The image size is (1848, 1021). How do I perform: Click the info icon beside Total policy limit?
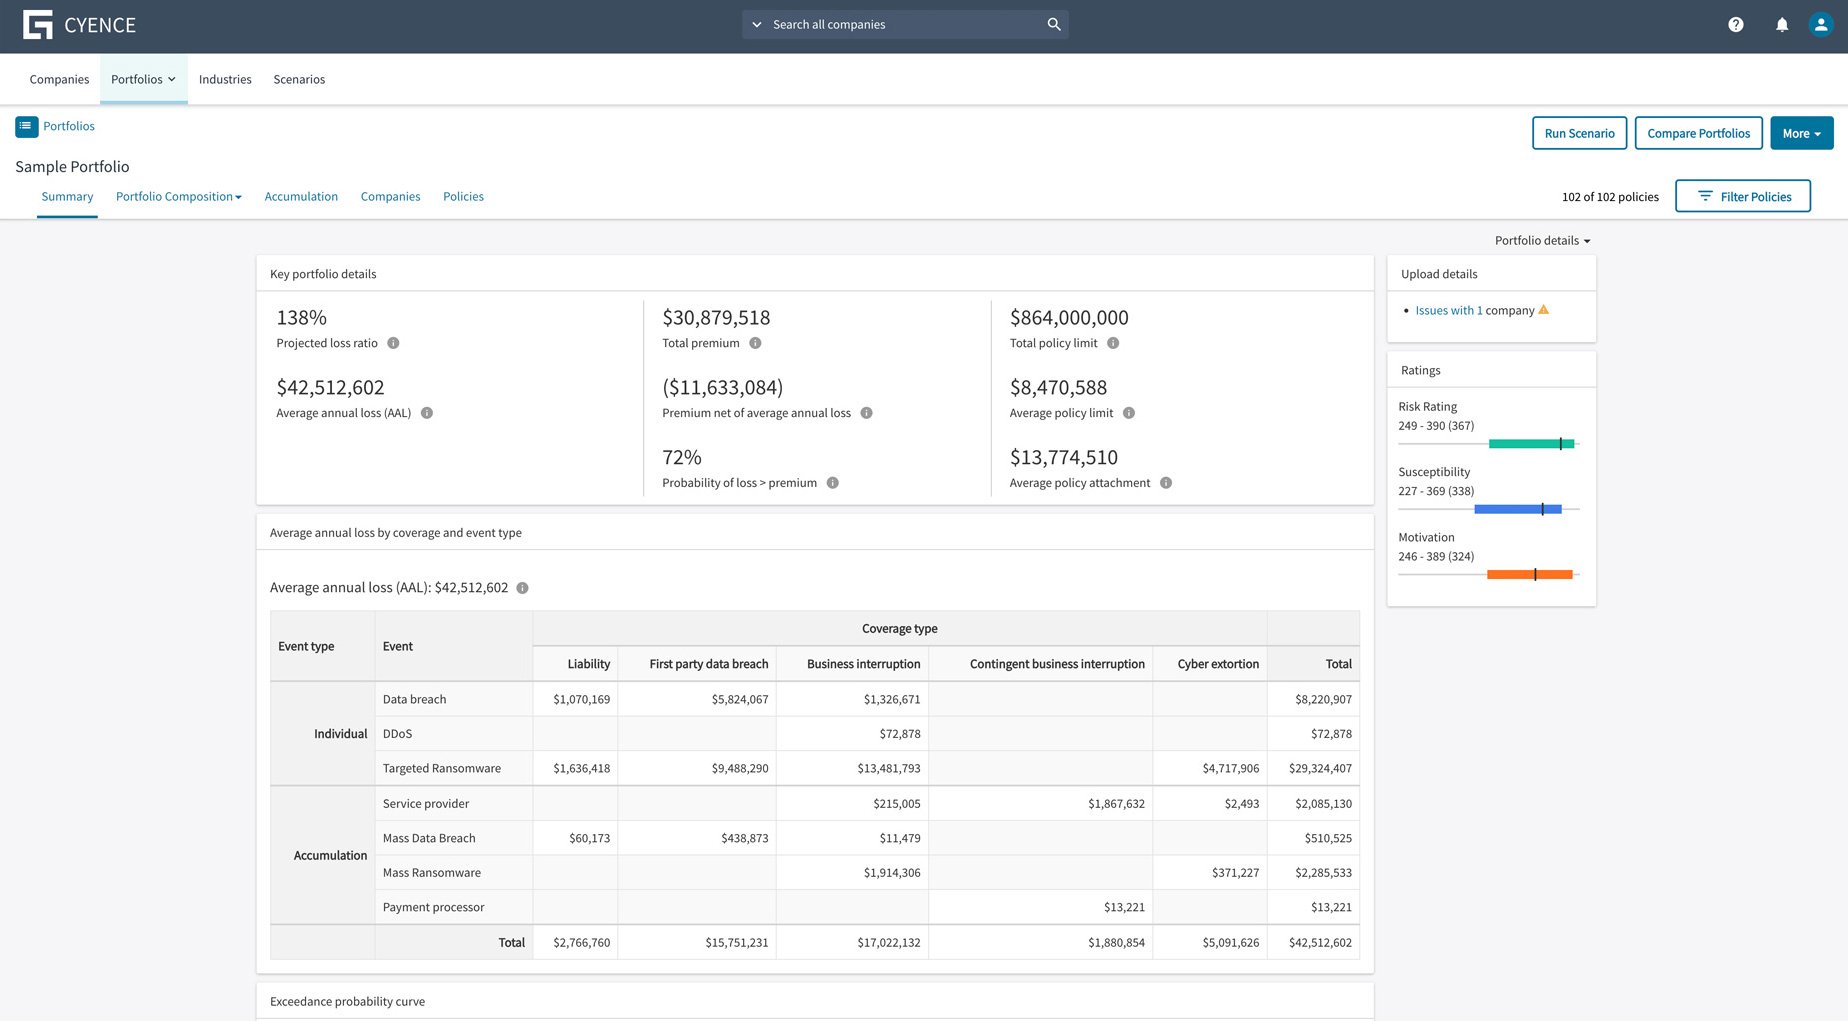pyautogui.click(x=1113, y=343)
